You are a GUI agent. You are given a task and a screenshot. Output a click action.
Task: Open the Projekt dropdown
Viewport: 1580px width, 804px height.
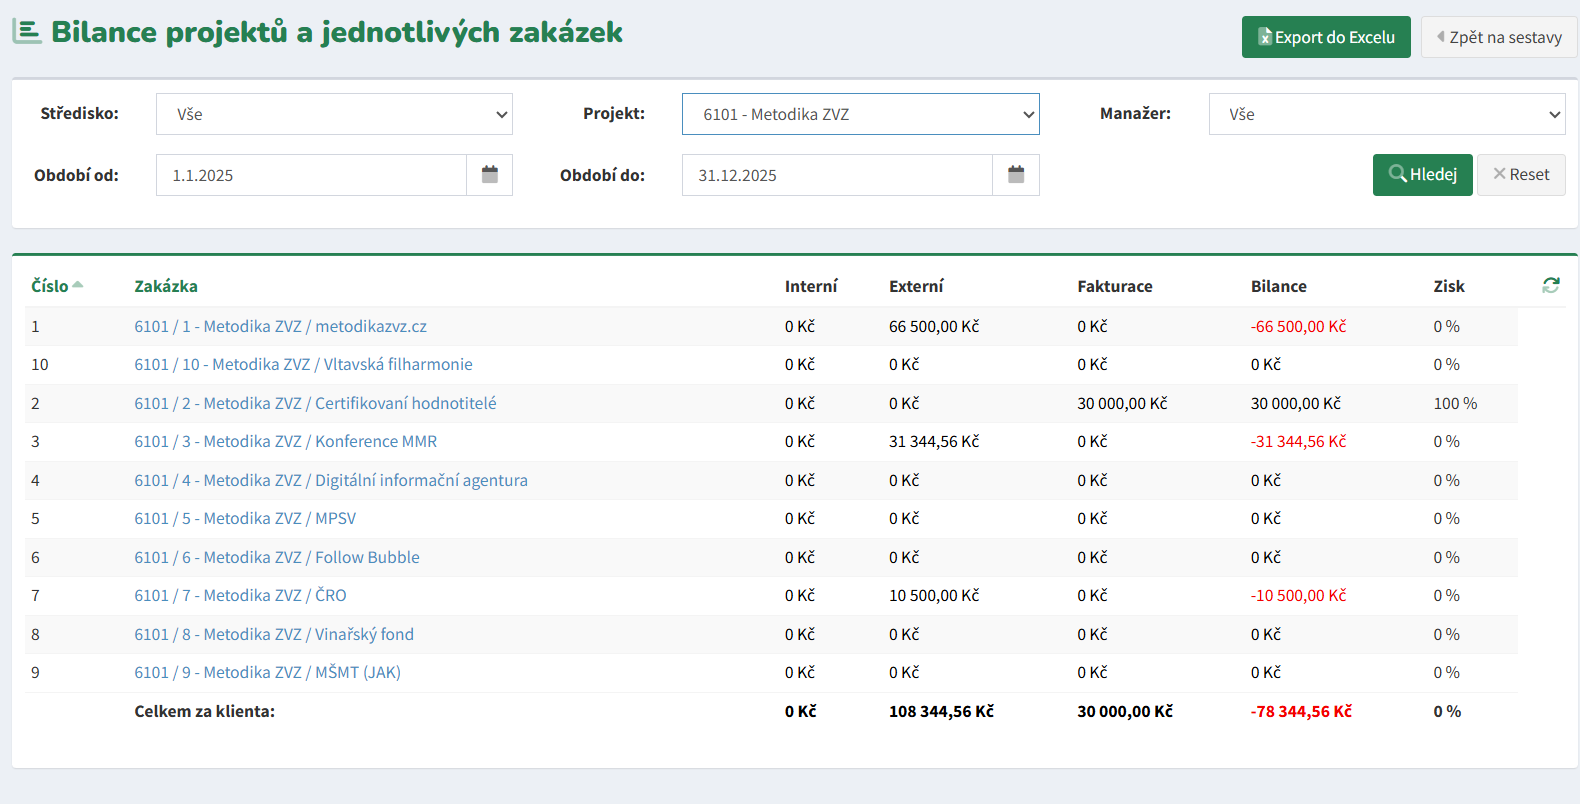[860, 114]
